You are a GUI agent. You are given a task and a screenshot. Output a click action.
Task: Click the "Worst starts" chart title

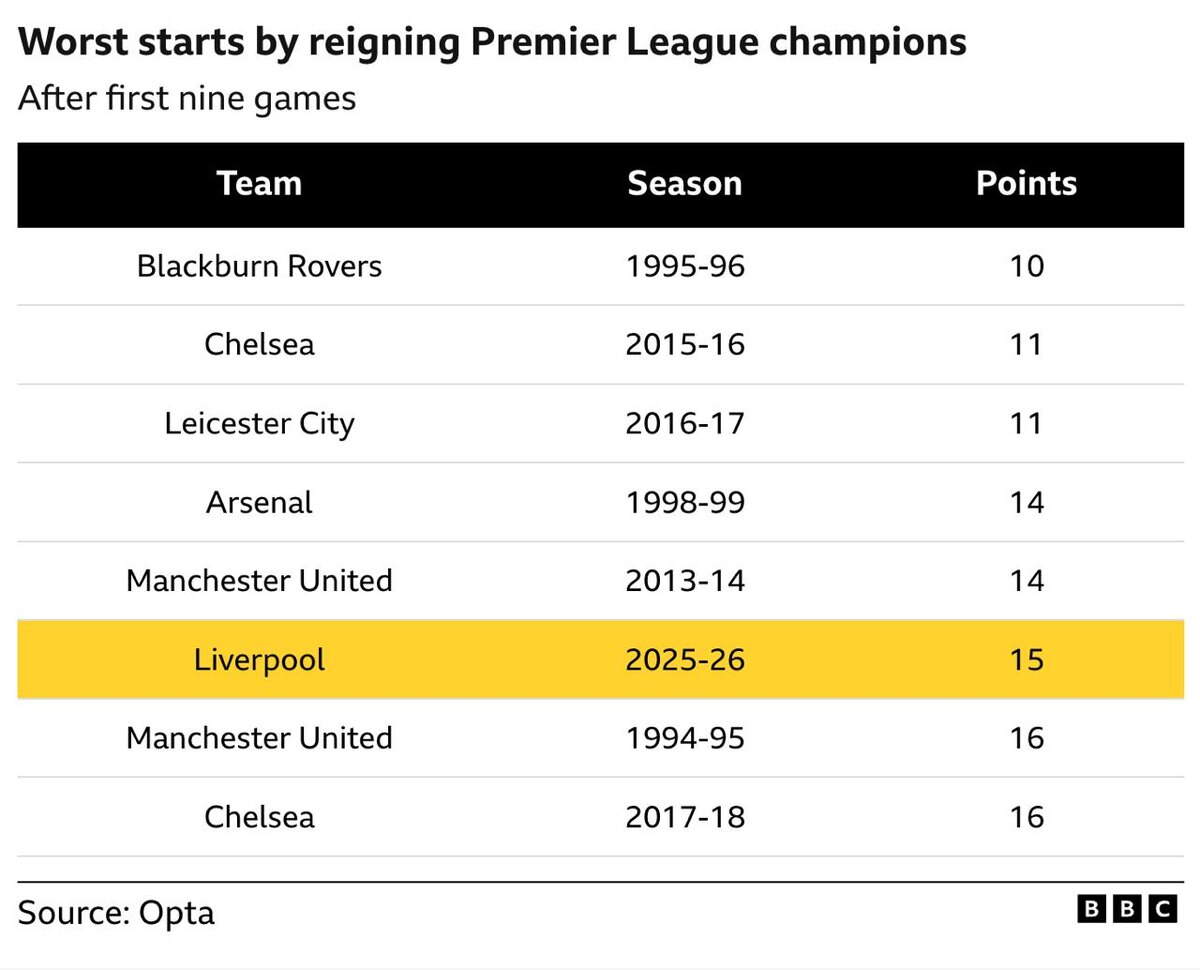tap(492, 43)
